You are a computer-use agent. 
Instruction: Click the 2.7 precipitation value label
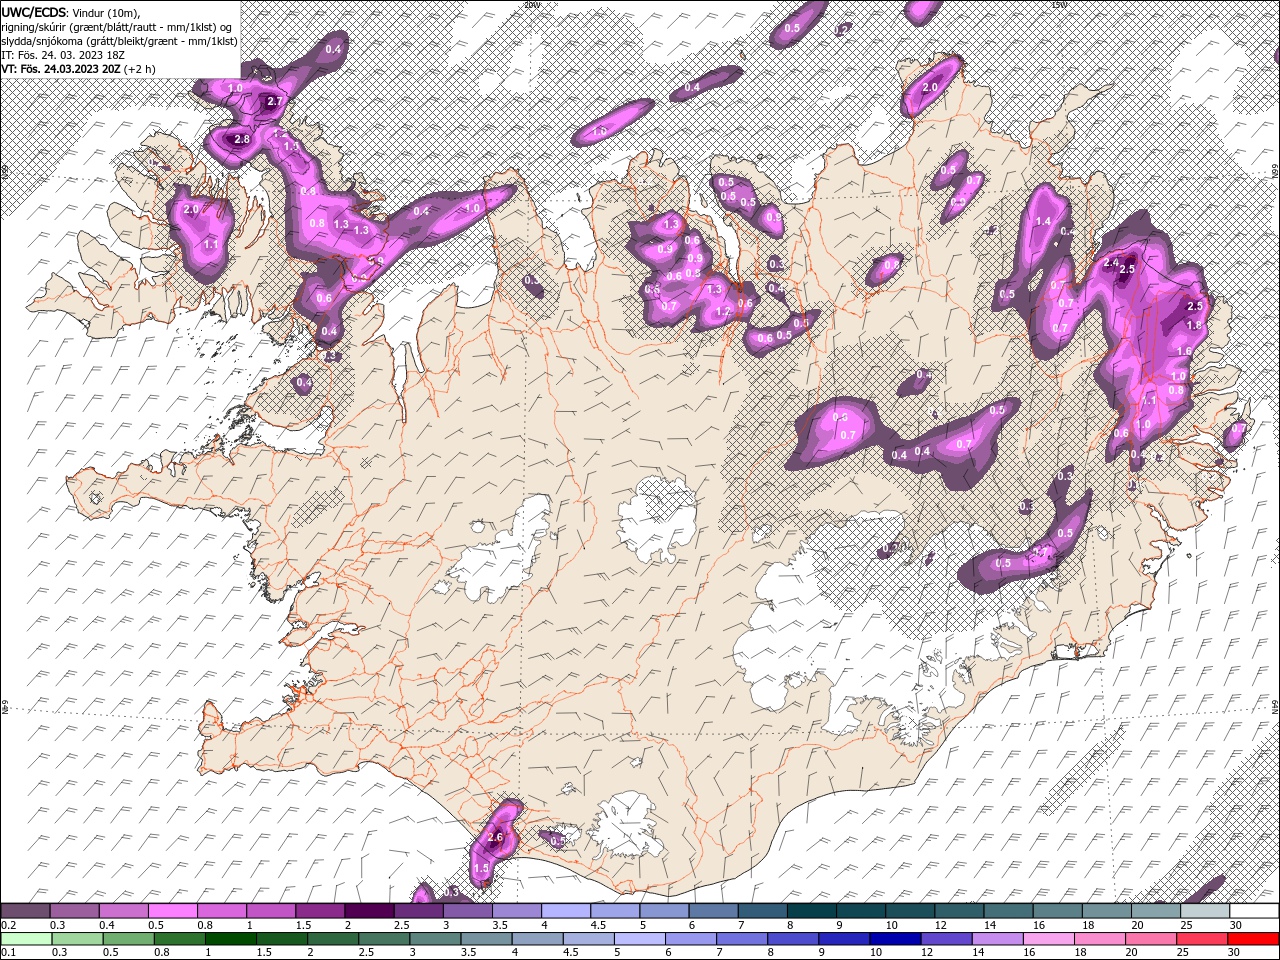point(276,102)
